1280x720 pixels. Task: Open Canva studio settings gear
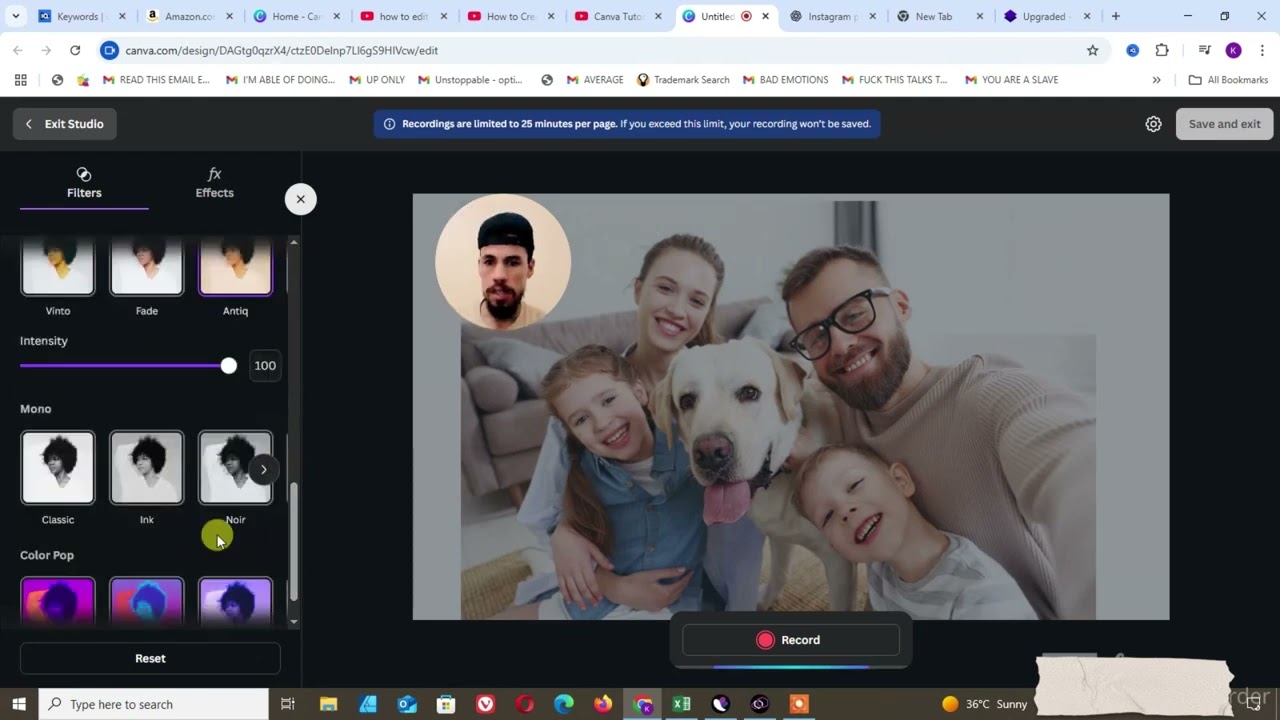(1153, 124)
